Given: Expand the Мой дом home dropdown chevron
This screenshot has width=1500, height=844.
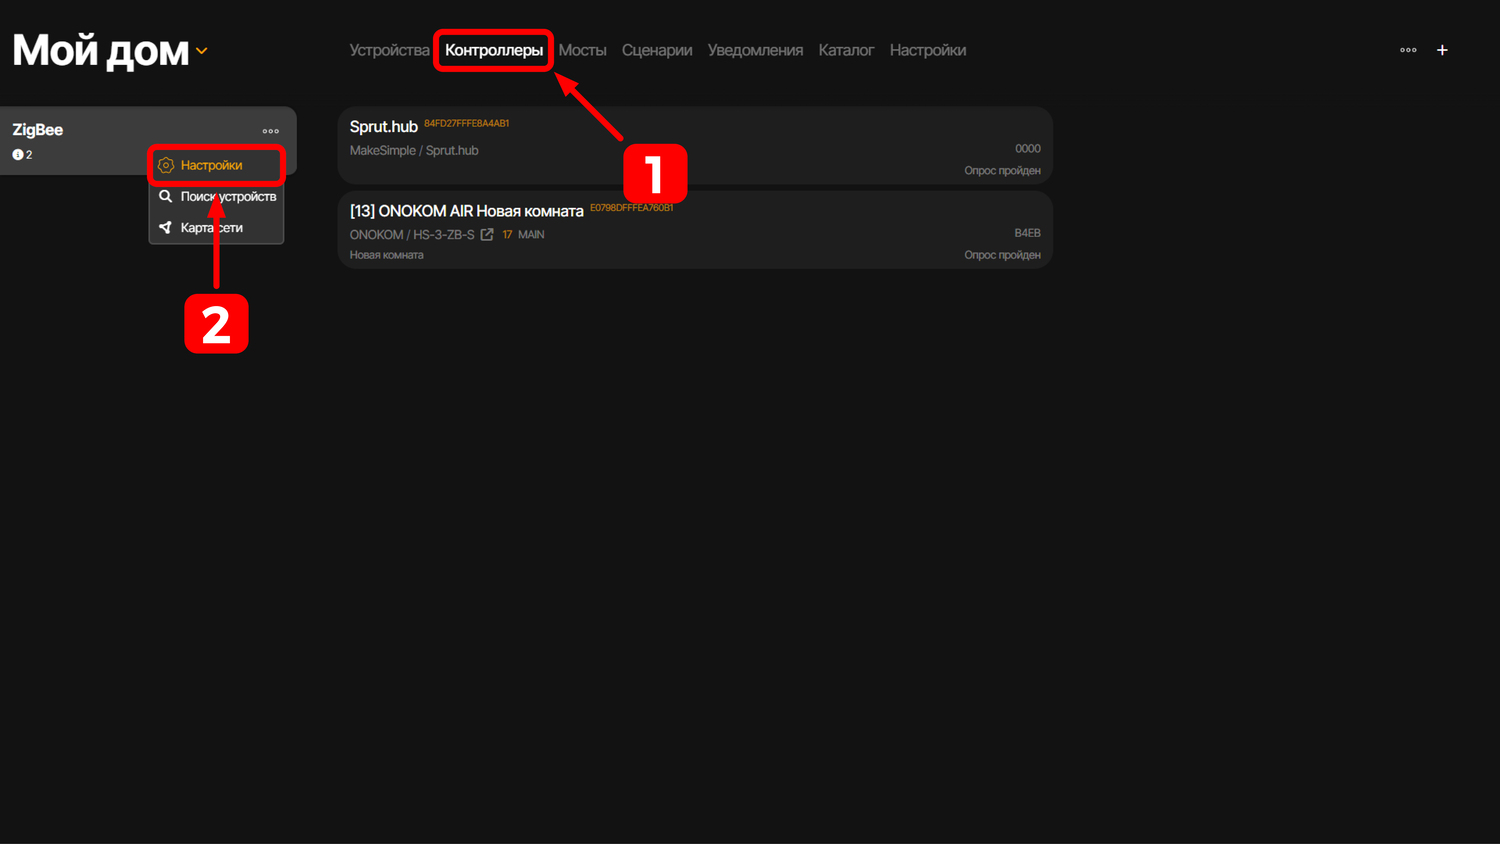Looking at the screenshot, I should coord(202,51).
